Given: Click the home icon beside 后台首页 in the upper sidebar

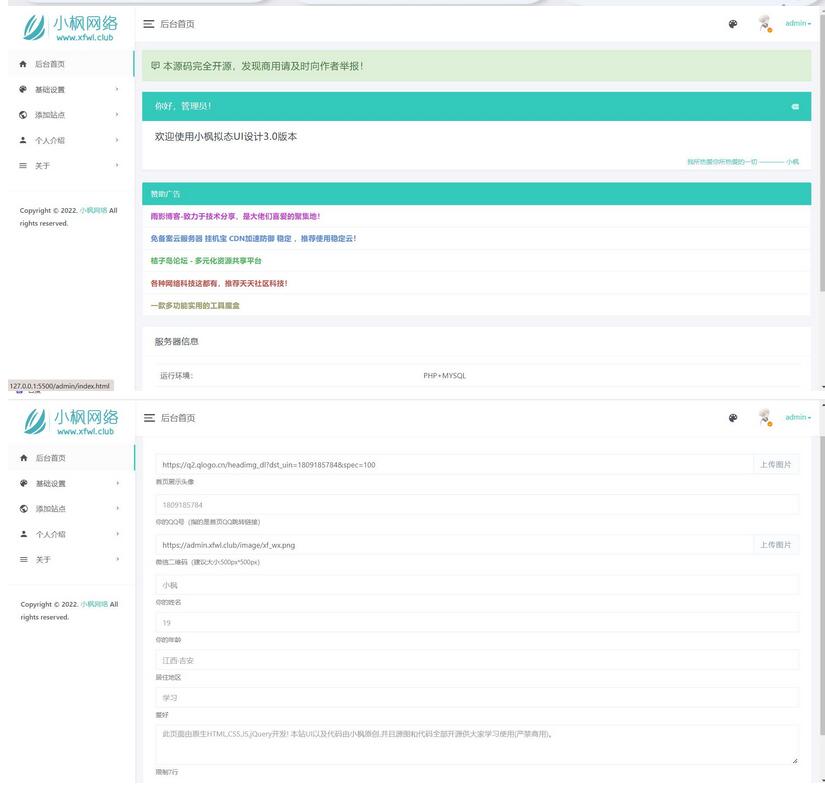Looking at the screenshot, I should pos(23,64).
